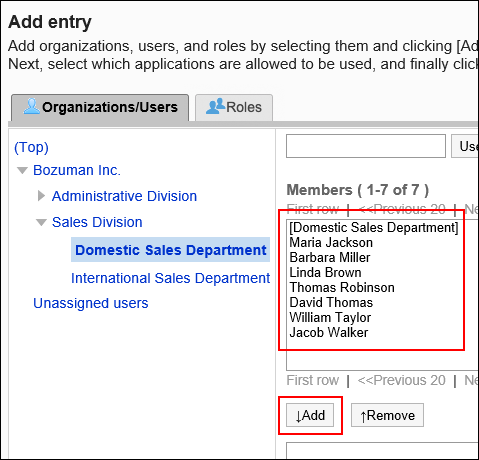Screen dimensions: 479x460
Task: Select Jacob Walker in members list
Action: tap(329, 333)
